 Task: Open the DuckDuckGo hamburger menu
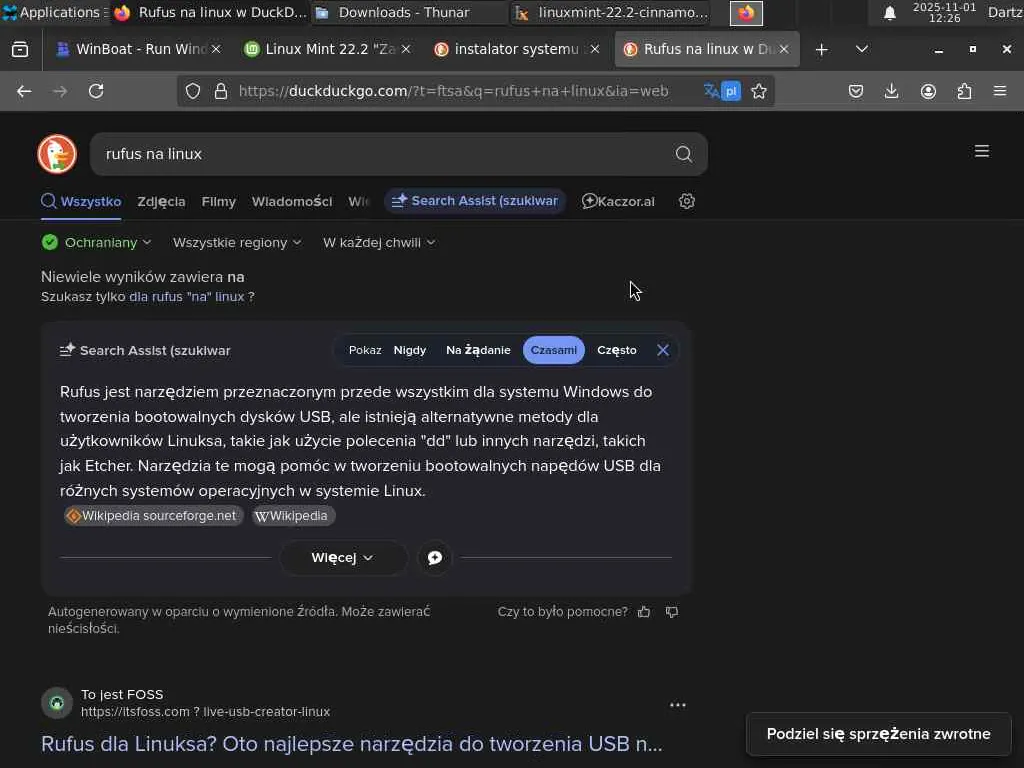click(982, 152)
